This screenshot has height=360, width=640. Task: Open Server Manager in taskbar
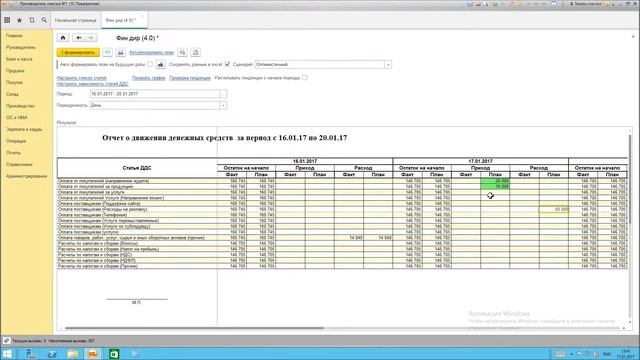click(x=31, y=354)
